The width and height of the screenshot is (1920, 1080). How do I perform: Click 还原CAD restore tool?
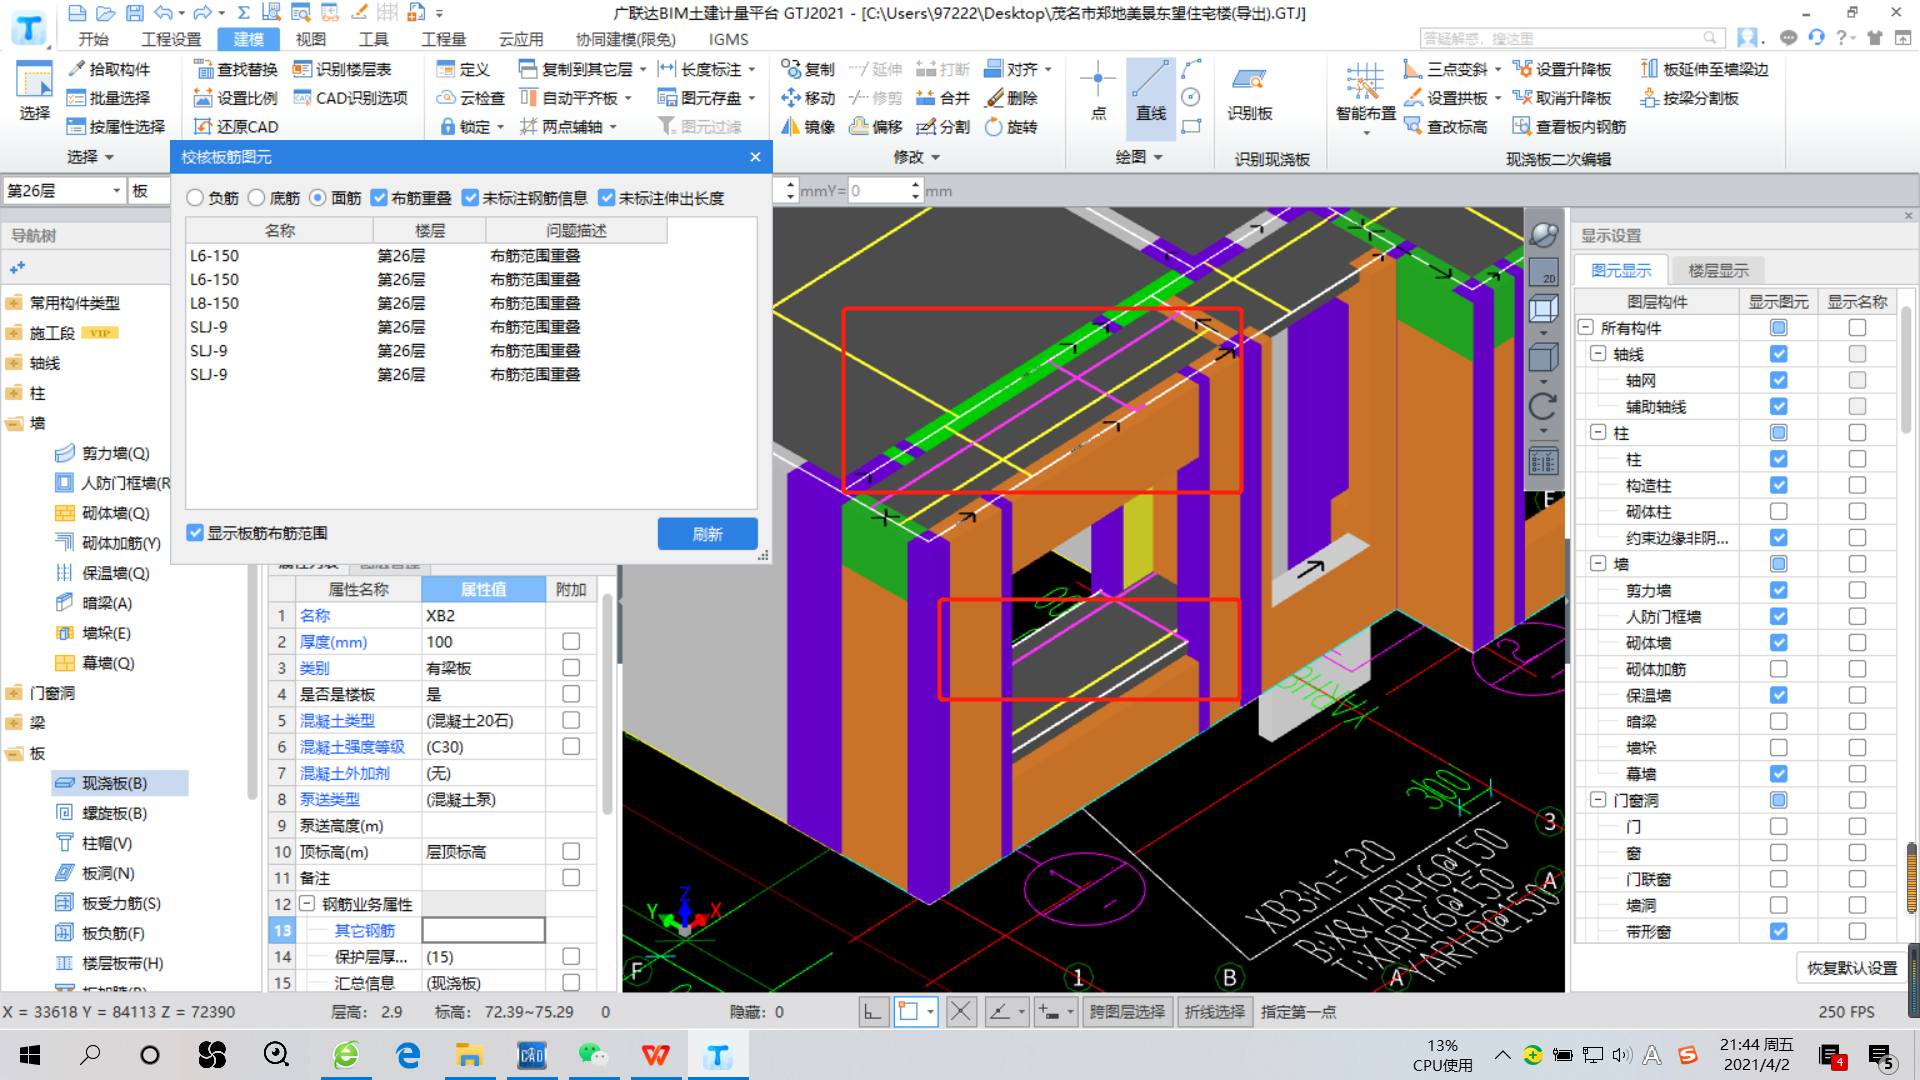pos(235,127)
